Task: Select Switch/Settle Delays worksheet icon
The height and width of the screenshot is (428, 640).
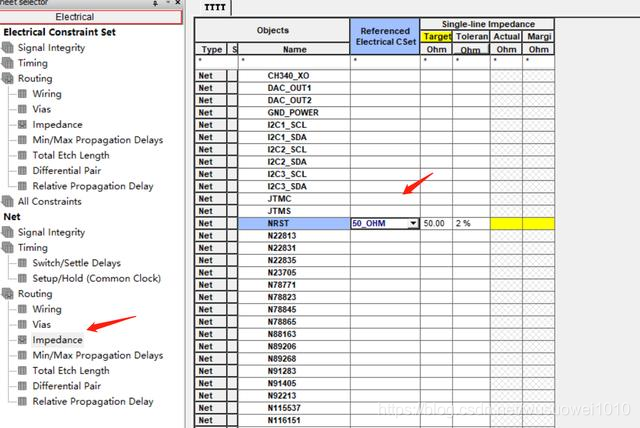Action: pos(22,263)
